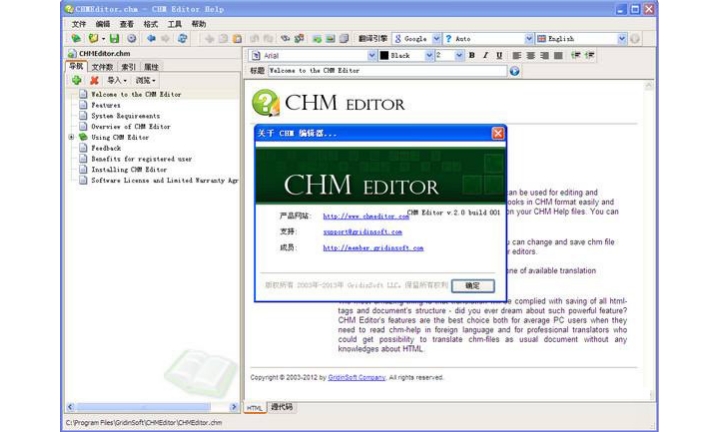This screenshot has width=720, height=432.
Task: Open the English target language dropdown
Action: coord(621,38)
